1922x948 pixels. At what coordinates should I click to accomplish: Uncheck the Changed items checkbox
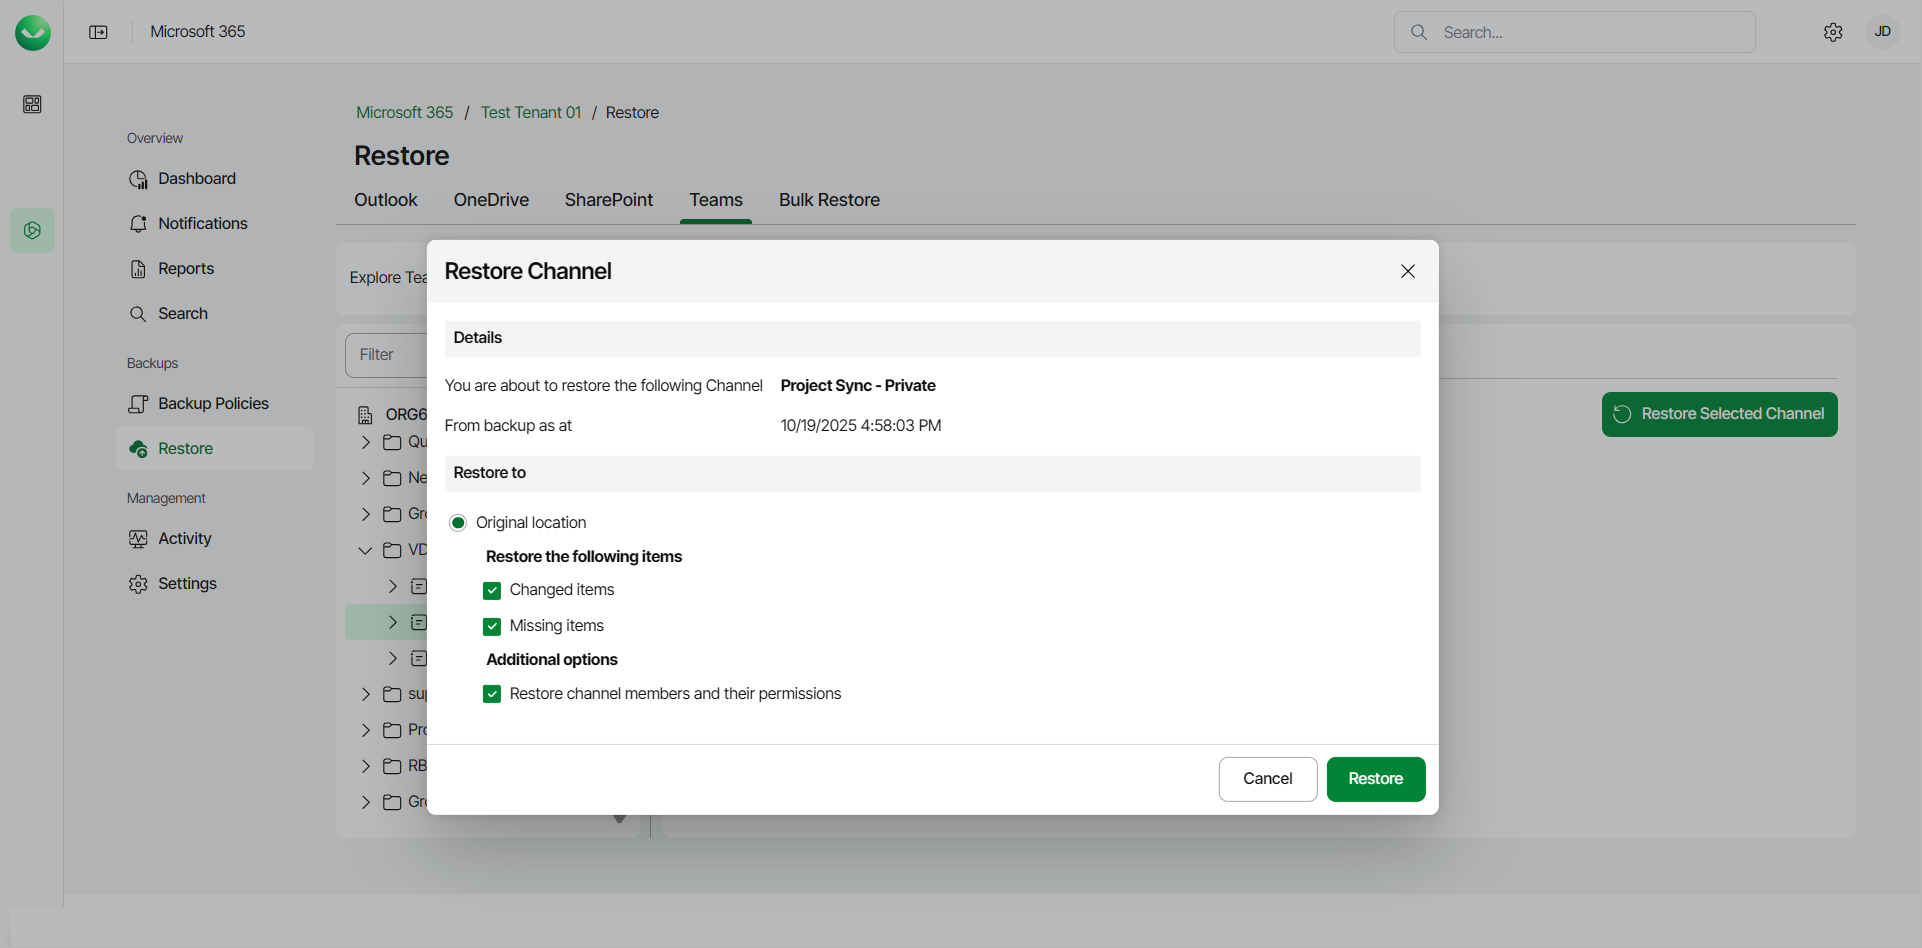coord(492,591)
